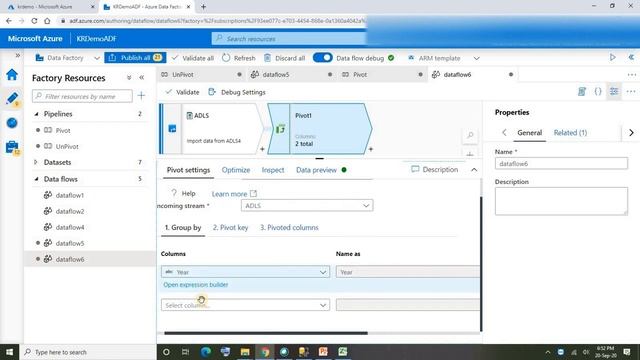Select the 1. Group by step
The width and height of the screenshot is (640, 360).
click(x=183, y=228)
